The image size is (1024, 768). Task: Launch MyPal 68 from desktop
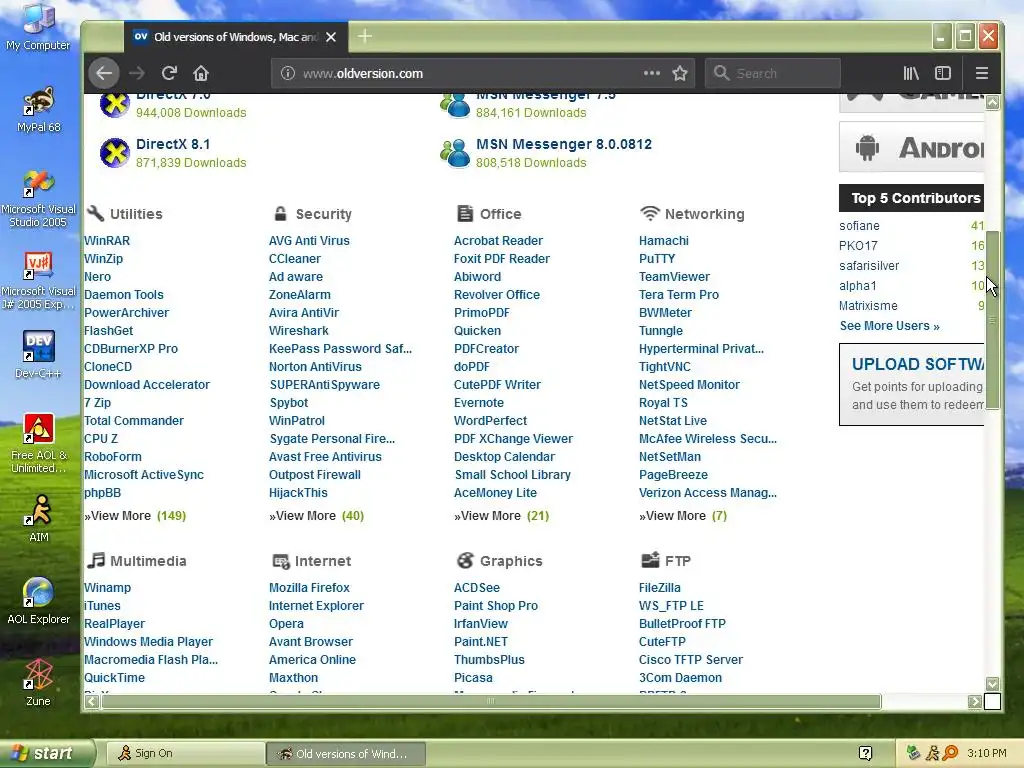(x=39, y=110)
